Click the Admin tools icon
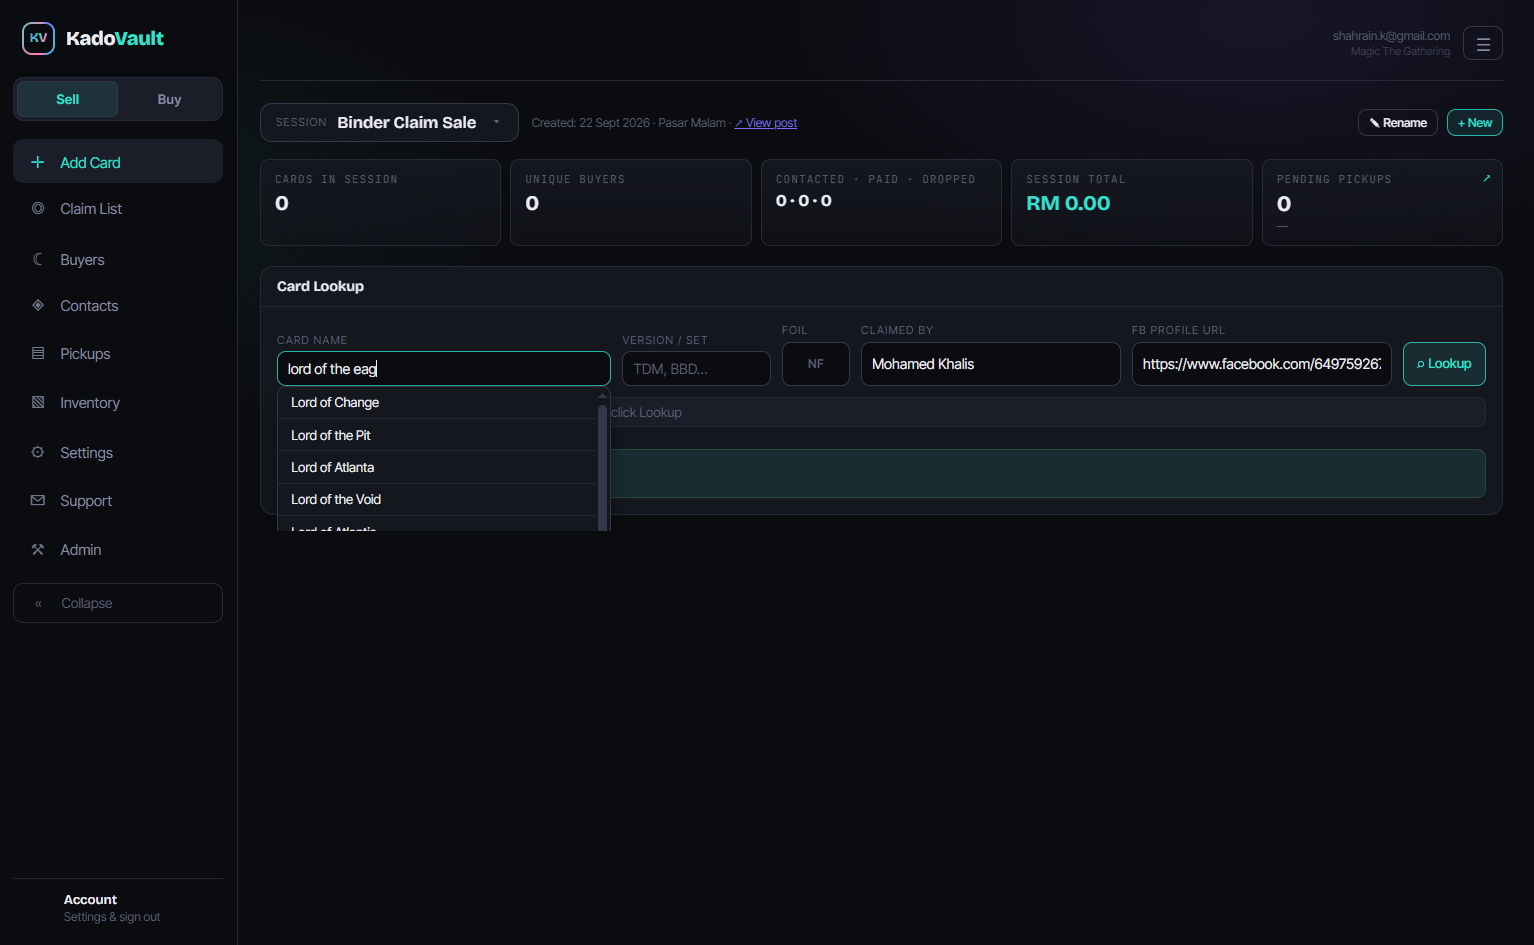Viewport: 1534px width, 945px height. tap(38, 549)
